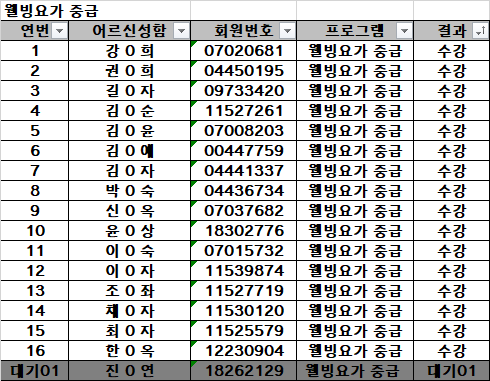Select serial number cell 14
Image resolution: width=490 pixels, height=381 pixels.
[35, 311]
